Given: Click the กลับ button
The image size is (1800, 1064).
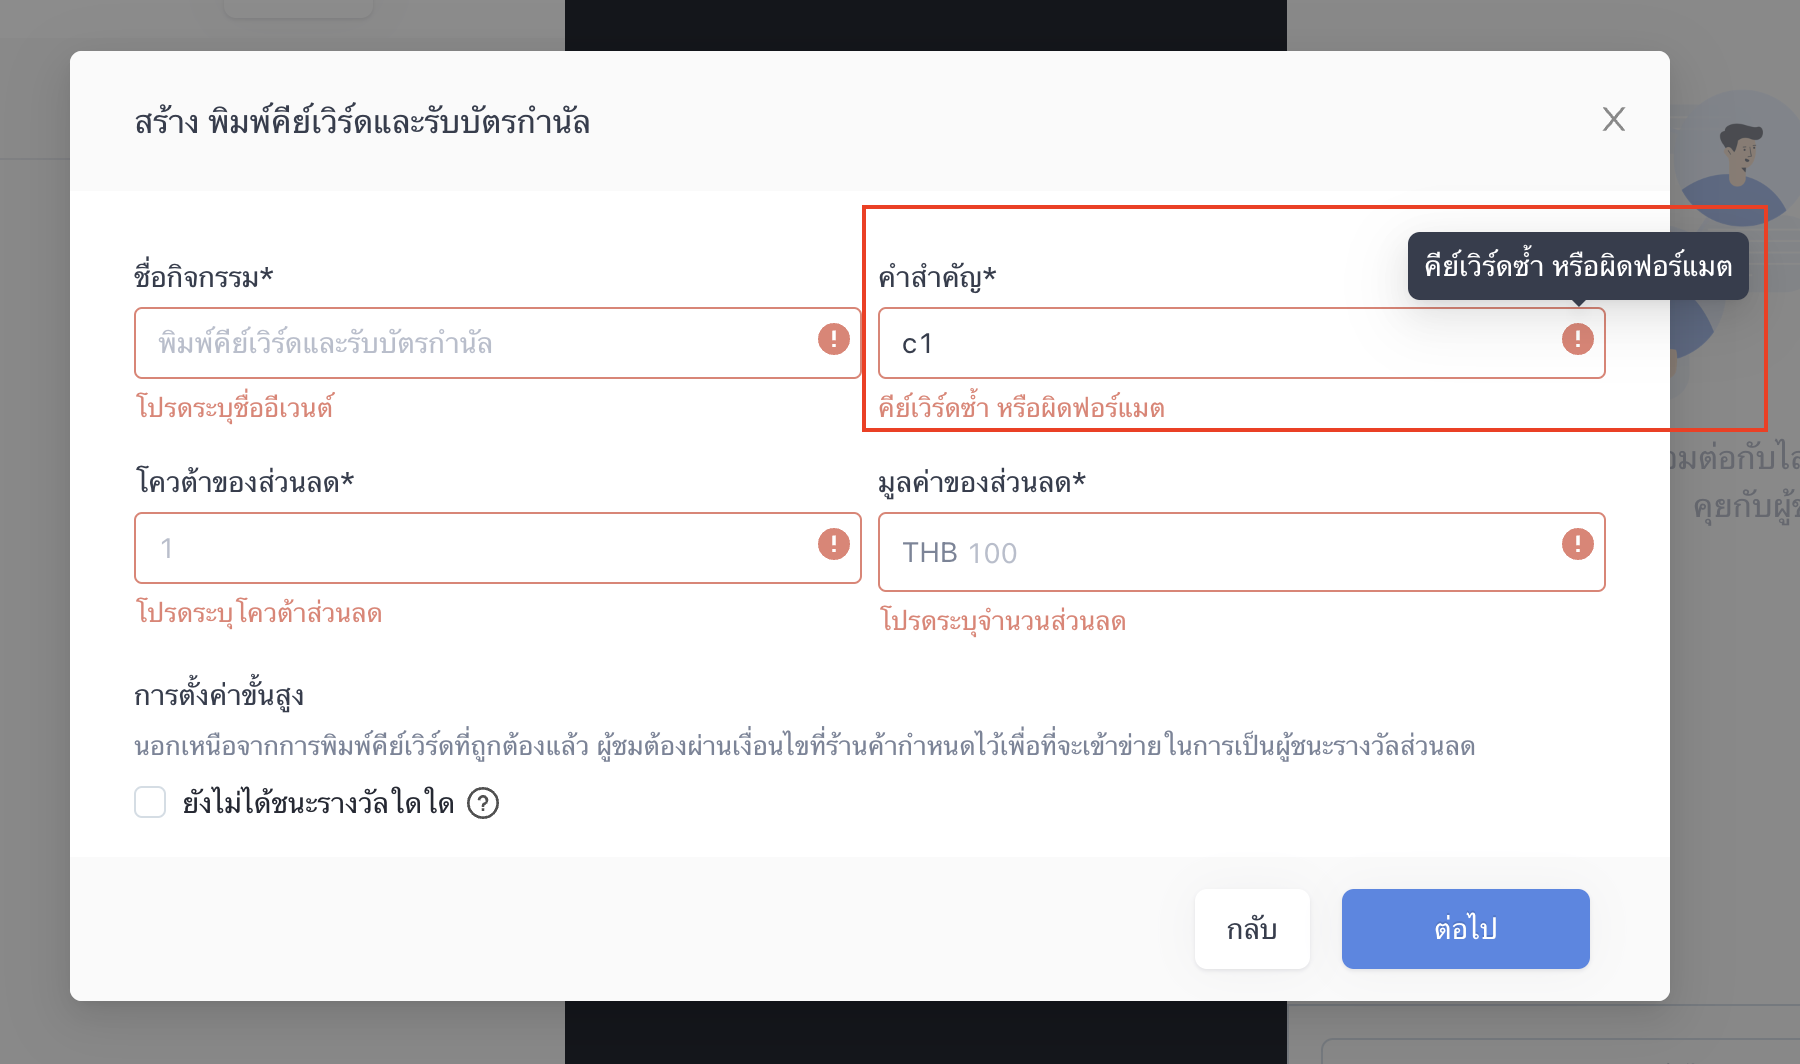Looking at the screenshot, I should (x=1252, y=929).
